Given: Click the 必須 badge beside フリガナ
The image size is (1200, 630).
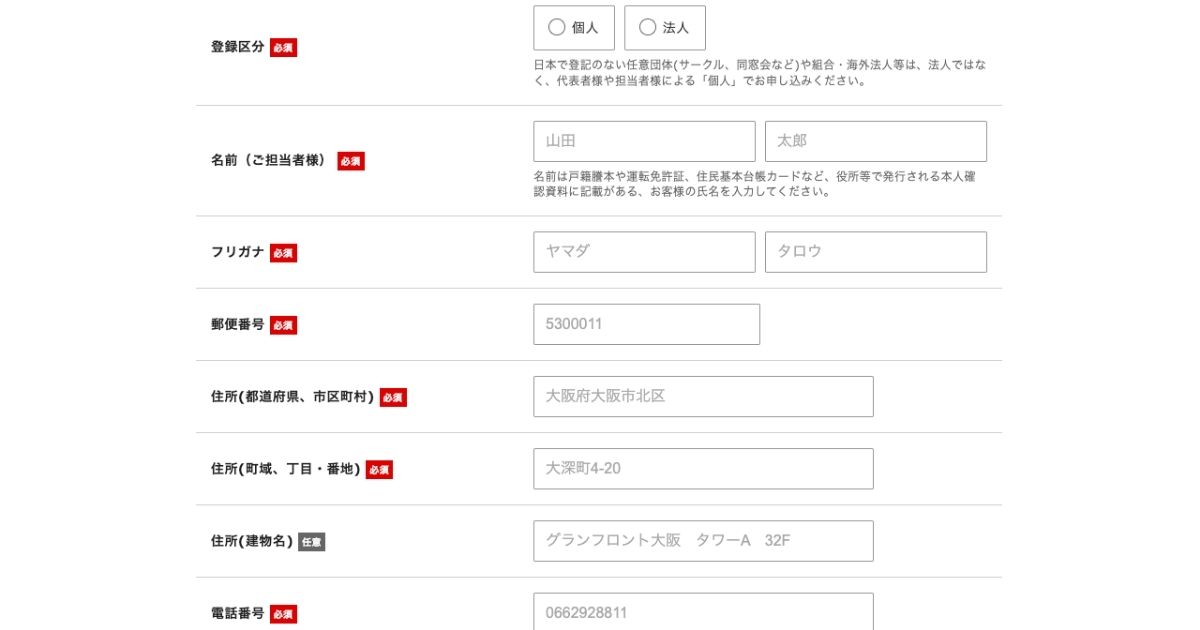Looking at the screenshot, I should coord(282,253).
